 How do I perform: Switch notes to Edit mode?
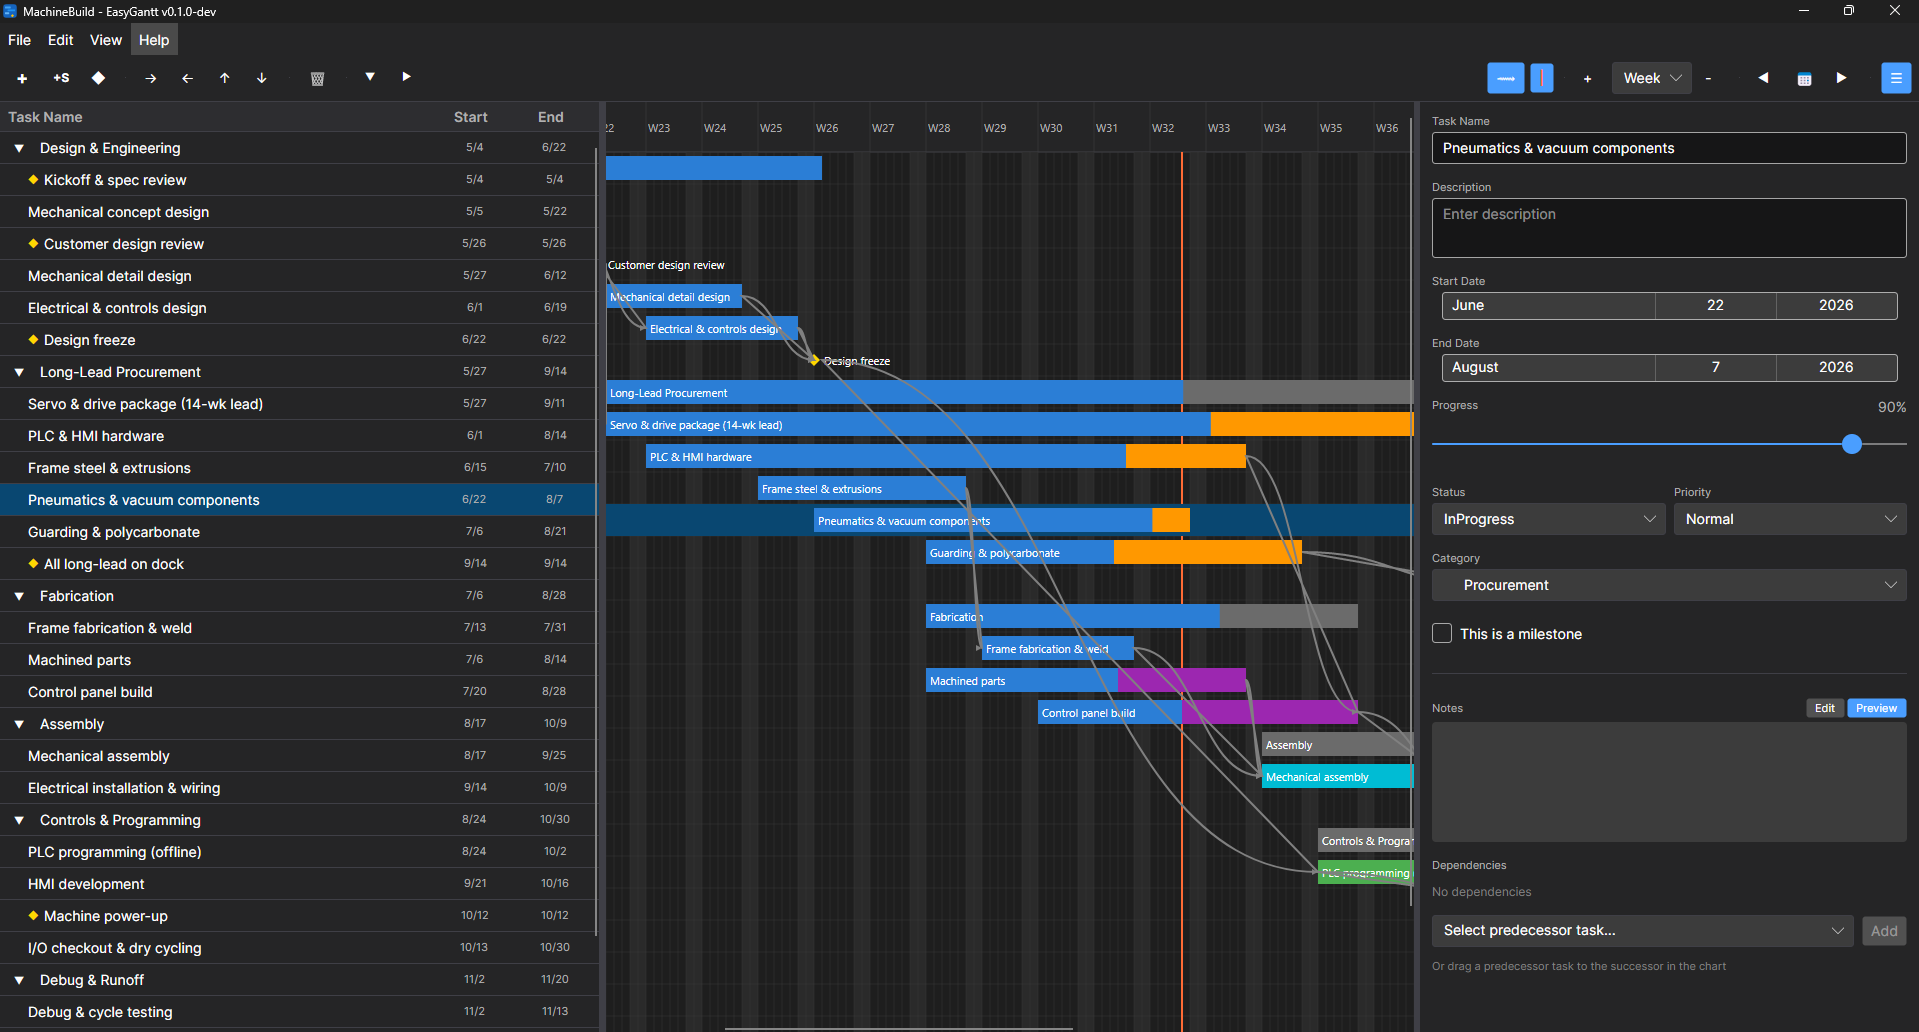[1825, 708]
